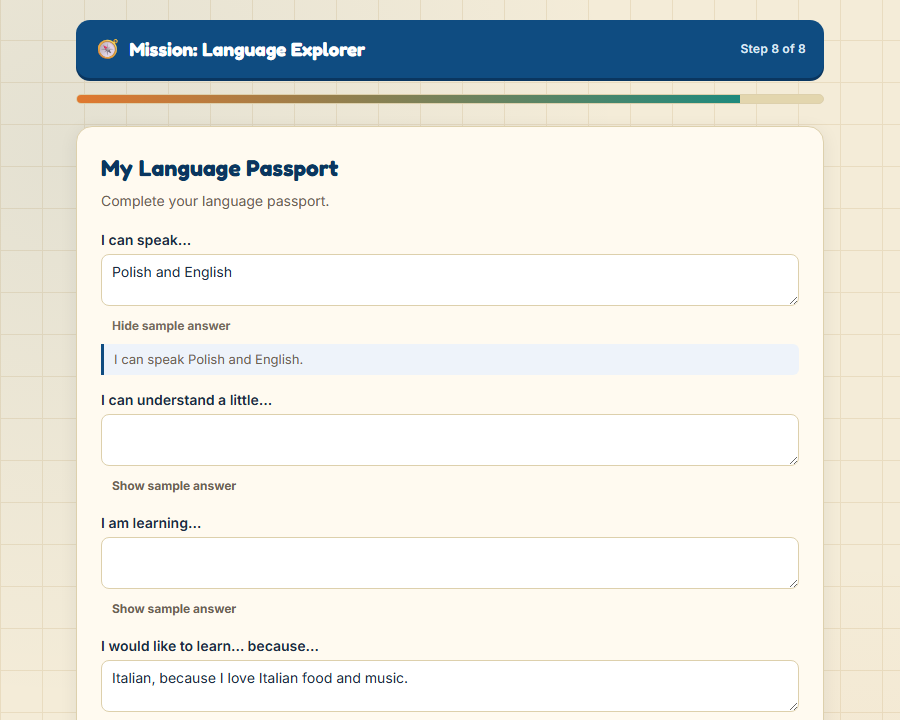This screenshot has height=720, width=900.
Task: Click the 'My Language Passport' heading
Action: click(x=219, y=169)
